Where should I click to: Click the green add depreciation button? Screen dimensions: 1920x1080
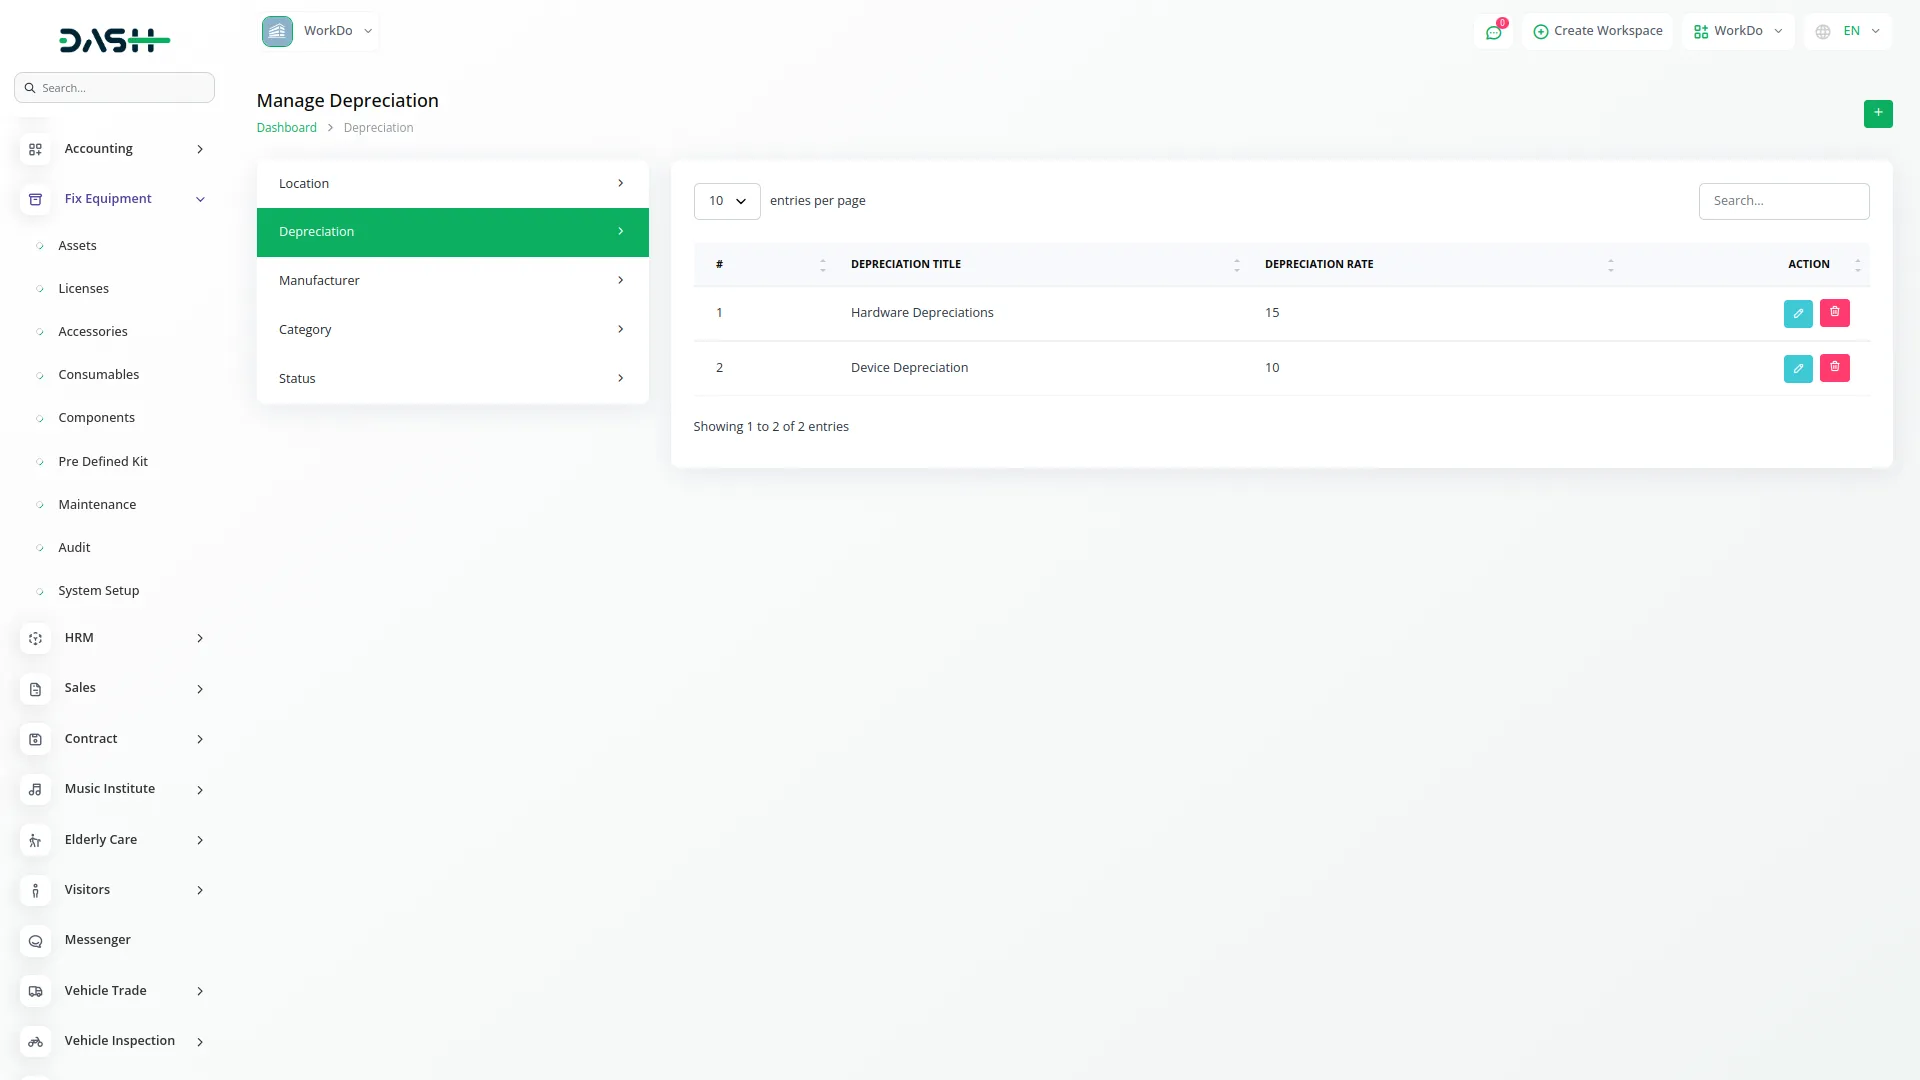click(x=1877, y=113)
